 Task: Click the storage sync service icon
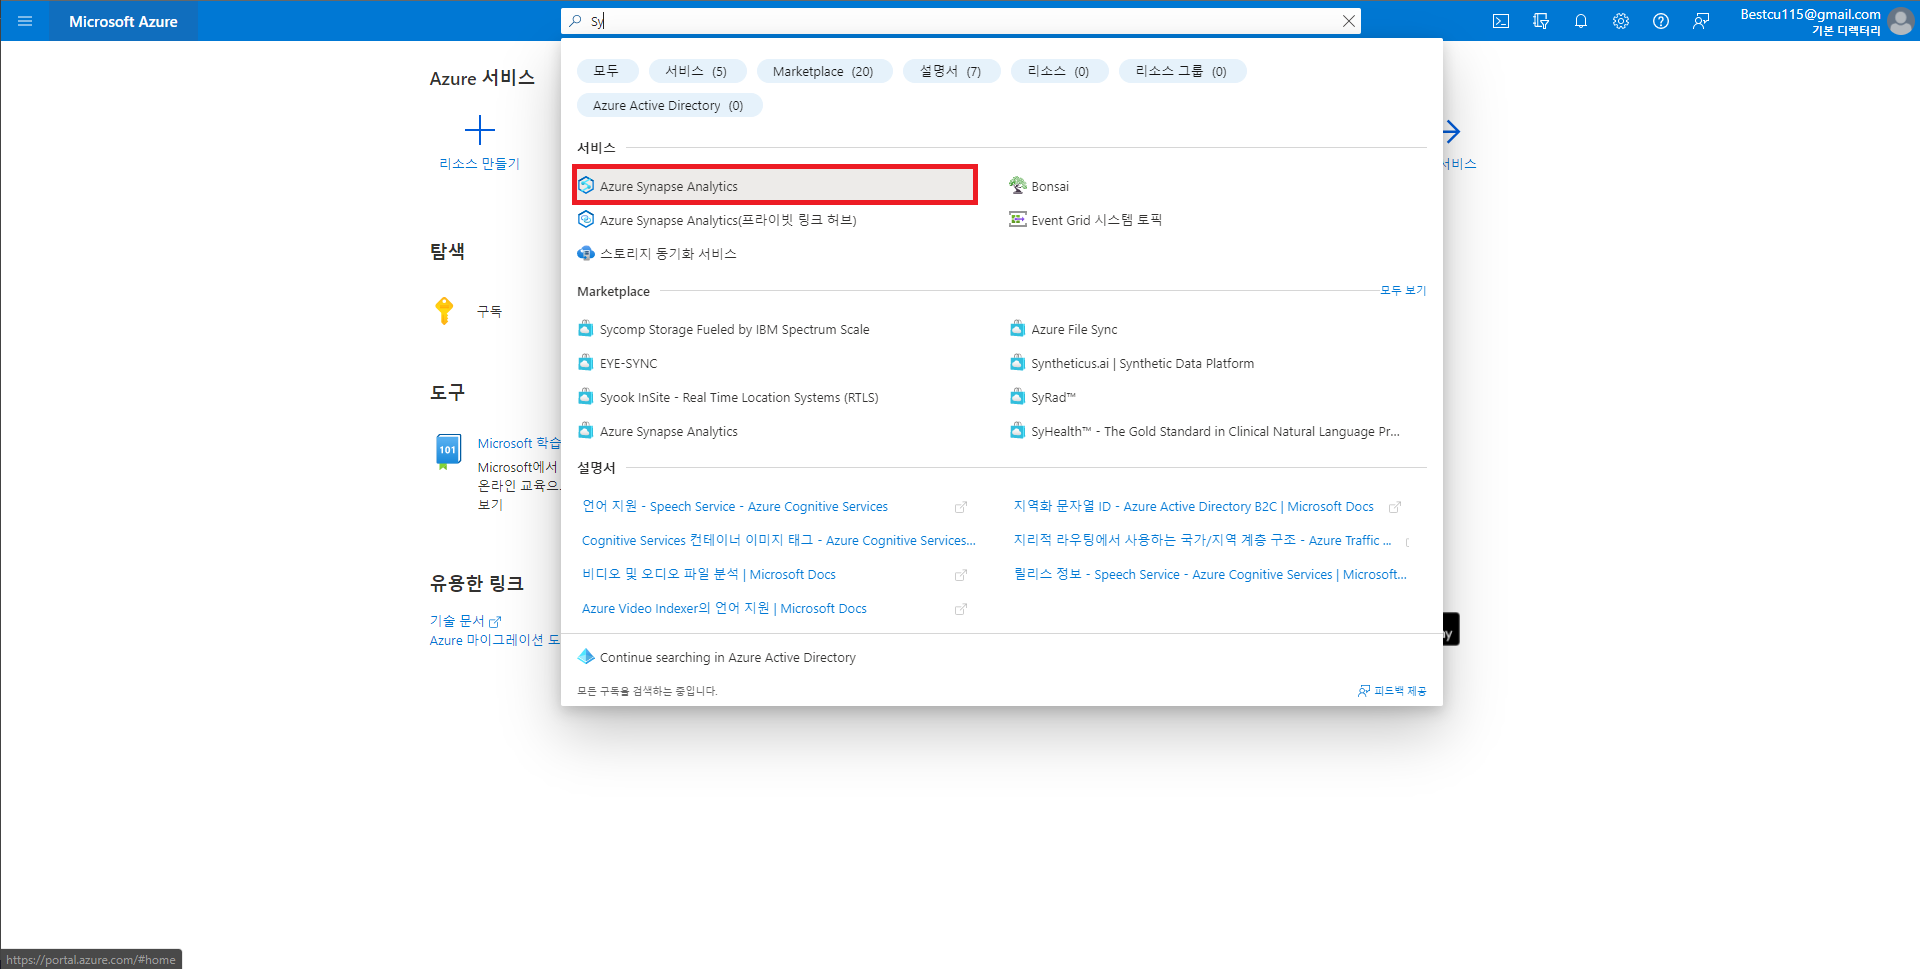(x=586, y=253)
